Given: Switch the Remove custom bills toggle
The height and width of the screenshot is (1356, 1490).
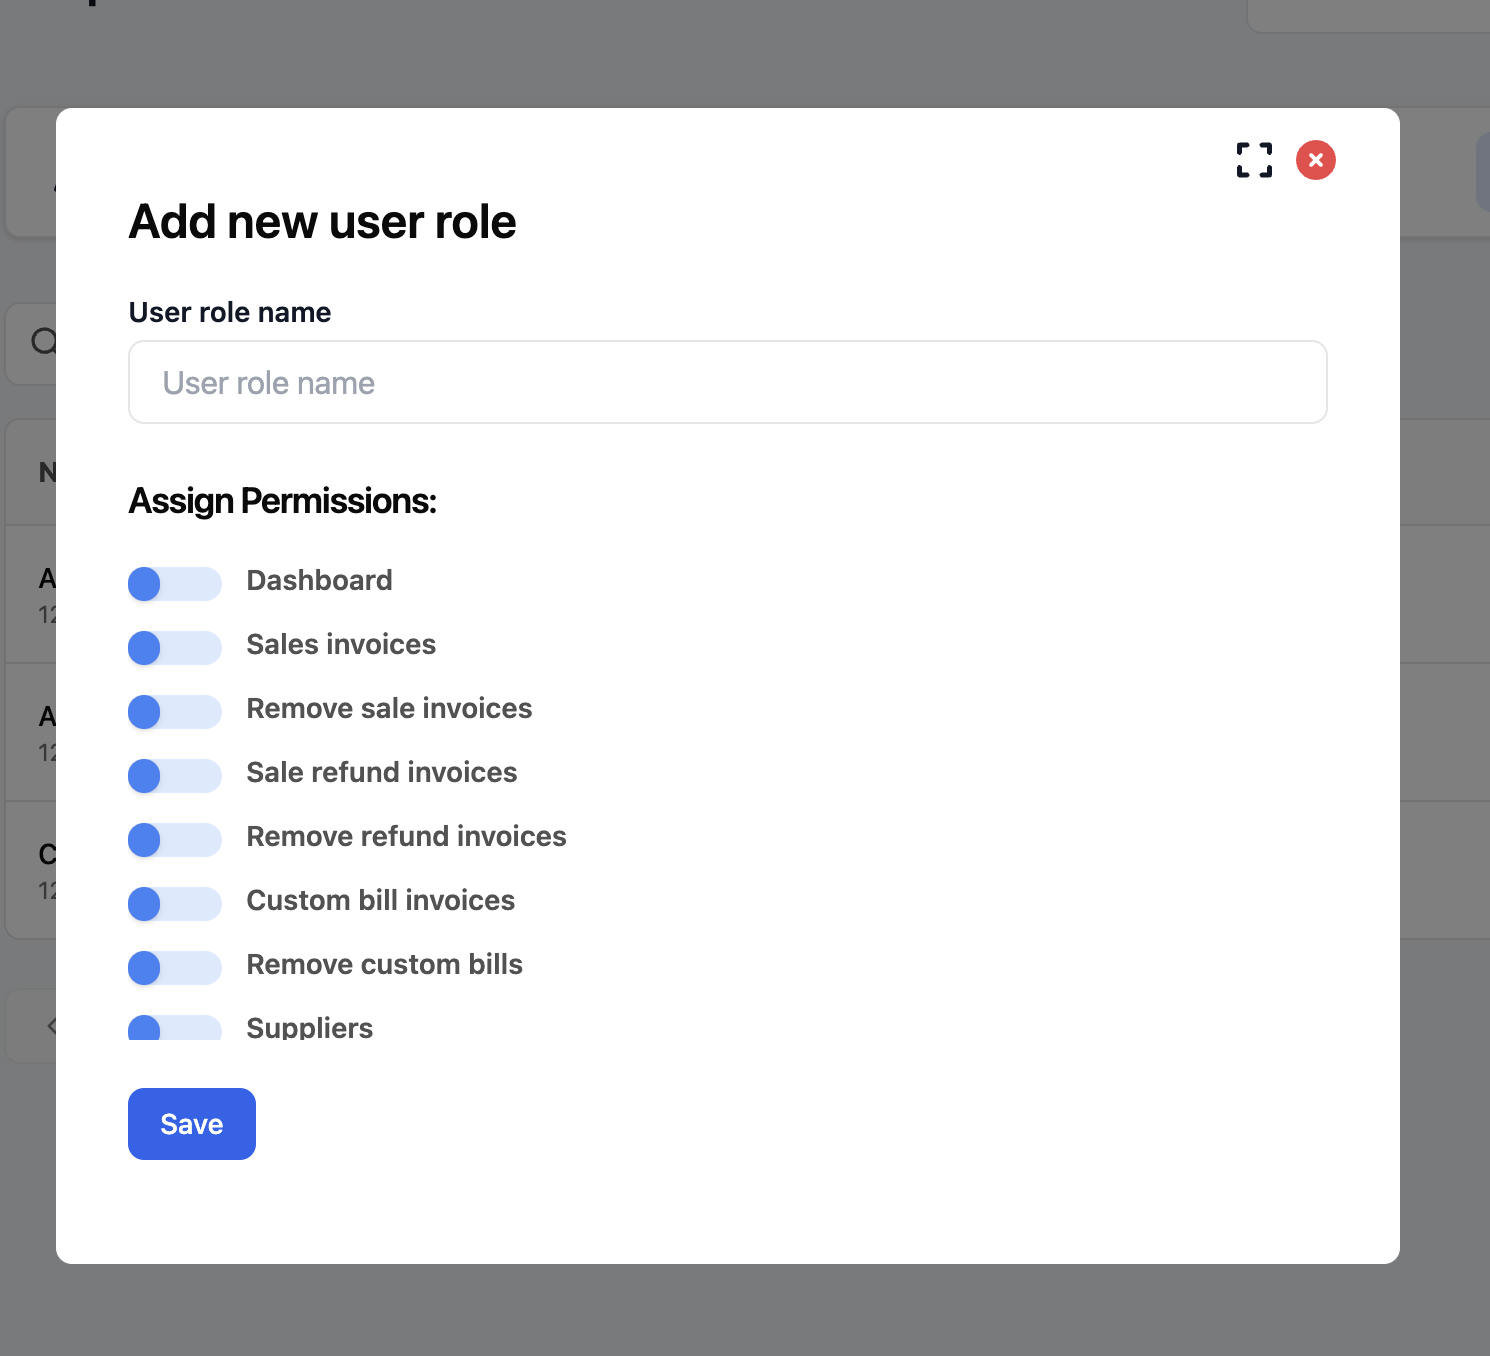Looking at the screenshot, I should point(175,968).
